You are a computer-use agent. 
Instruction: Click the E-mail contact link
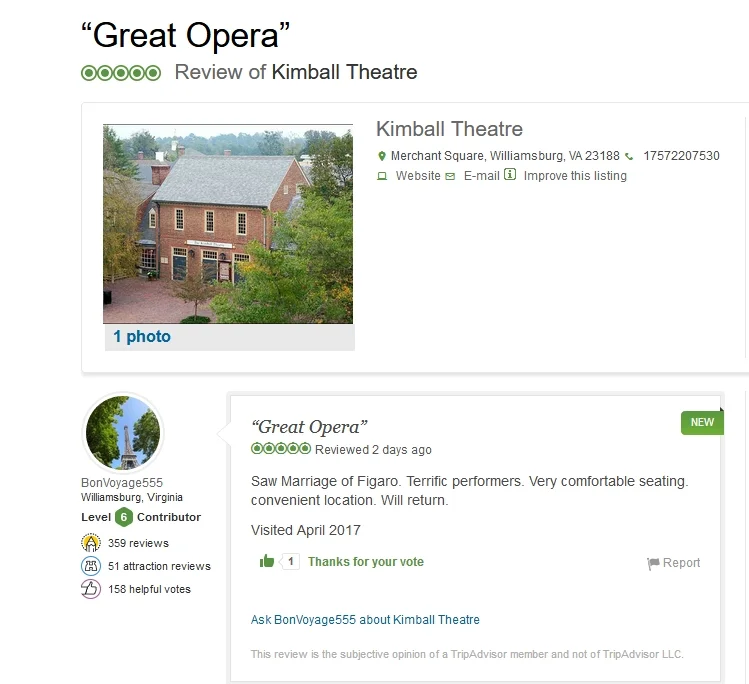tap(482, 176)
